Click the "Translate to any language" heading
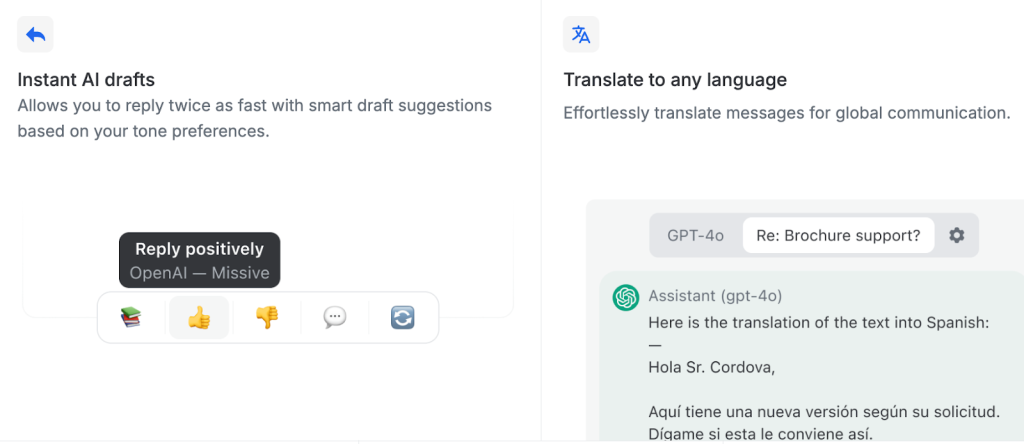Viewport: 1024px width, 444px height. pos(675,79)
